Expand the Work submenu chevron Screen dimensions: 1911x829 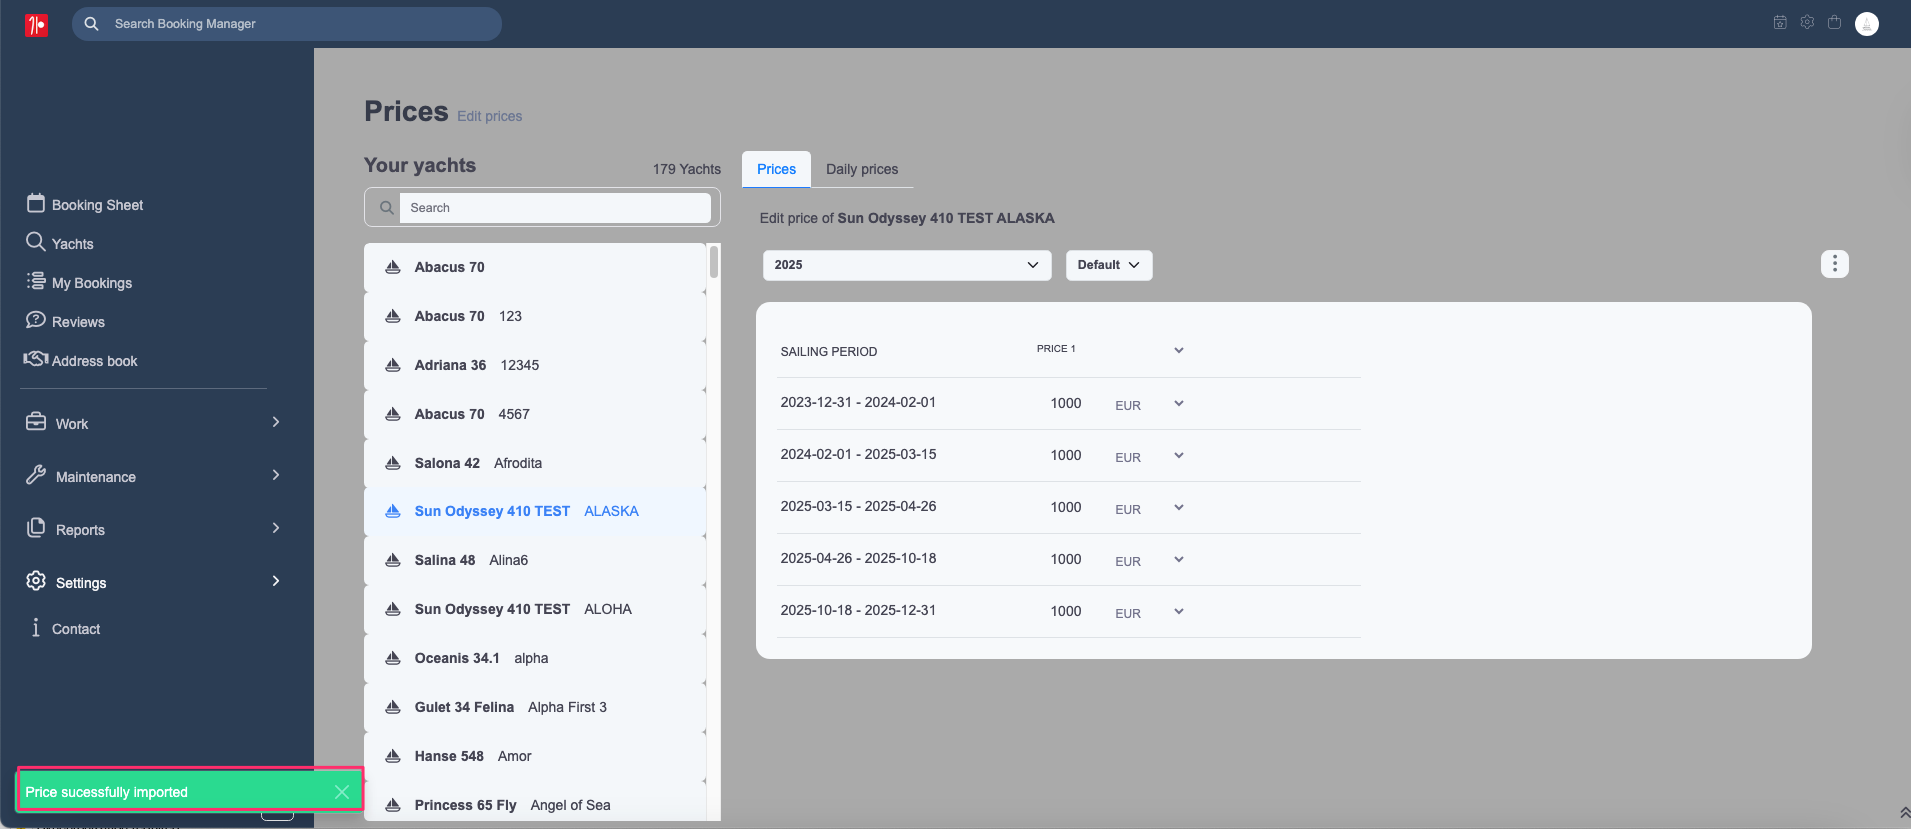(276, 422)
